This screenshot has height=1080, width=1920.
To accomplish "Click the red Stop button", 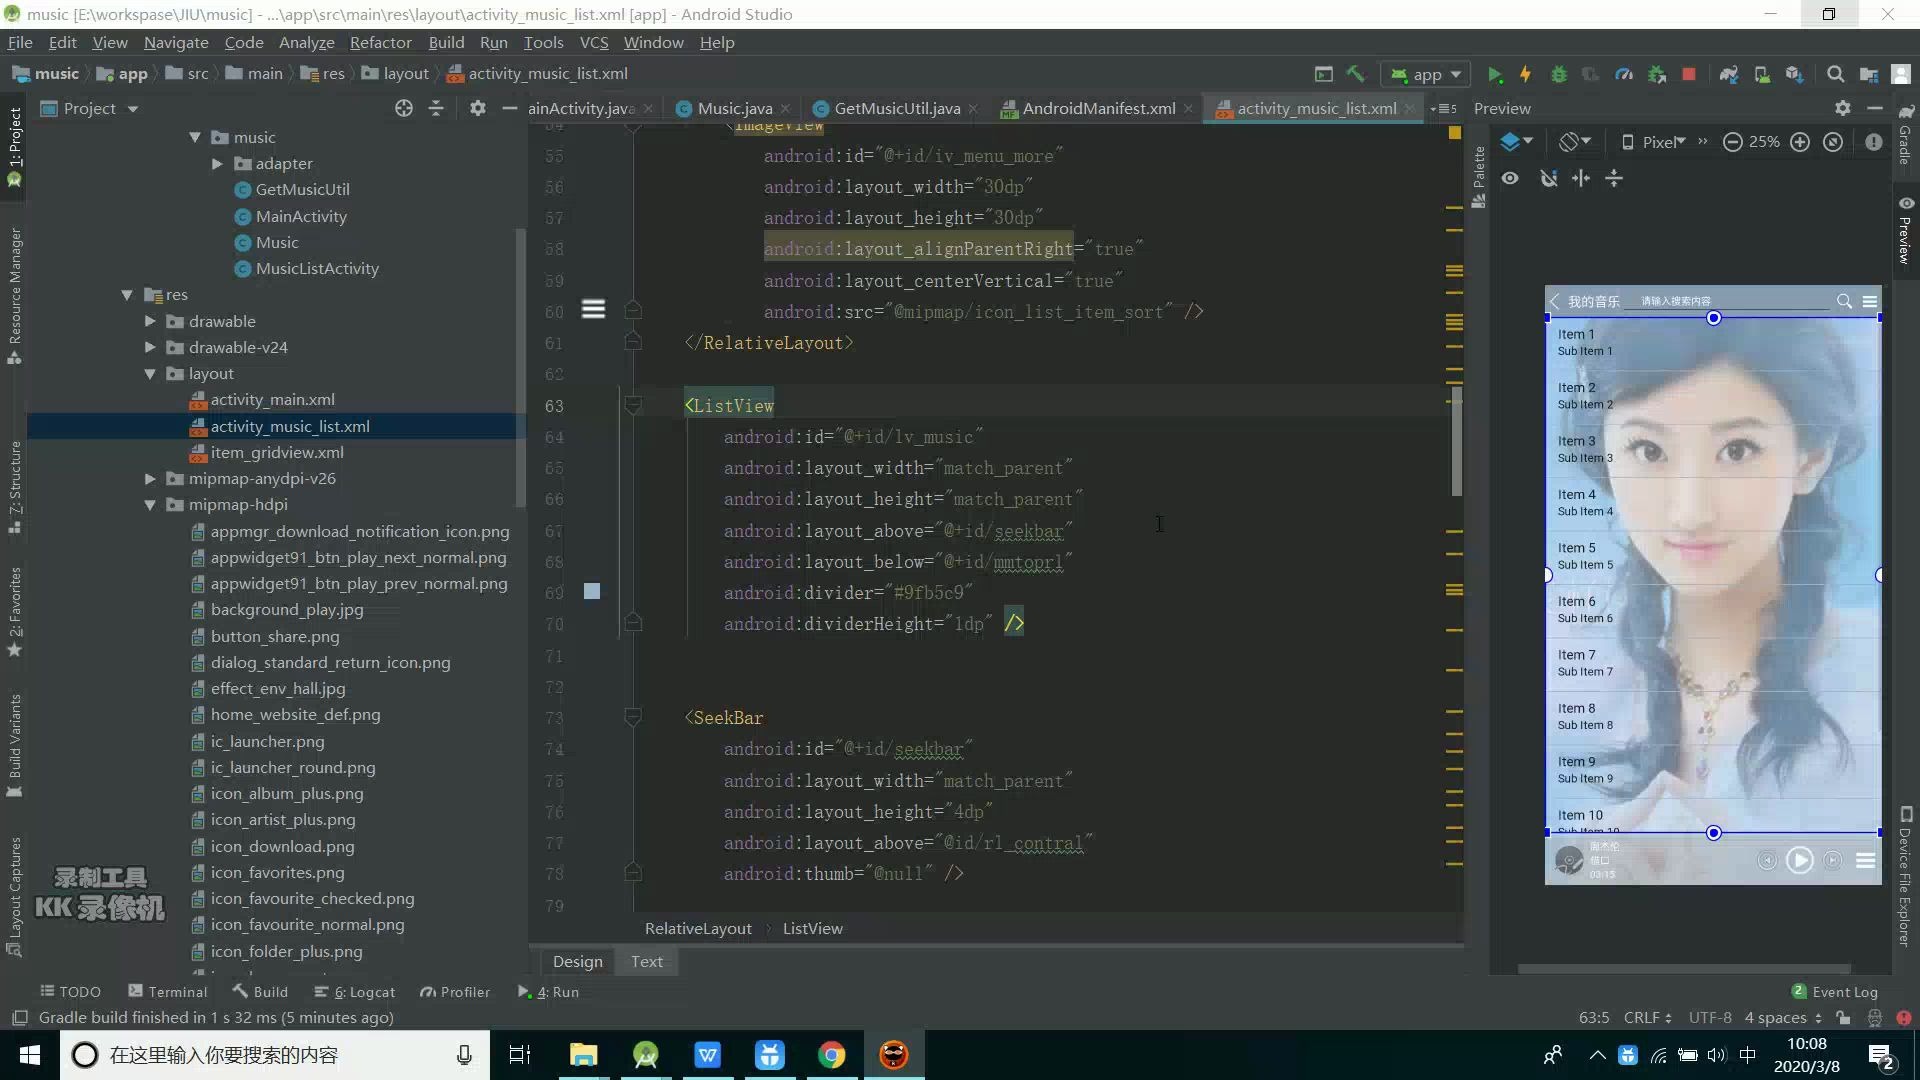I will pos(1689,74).
